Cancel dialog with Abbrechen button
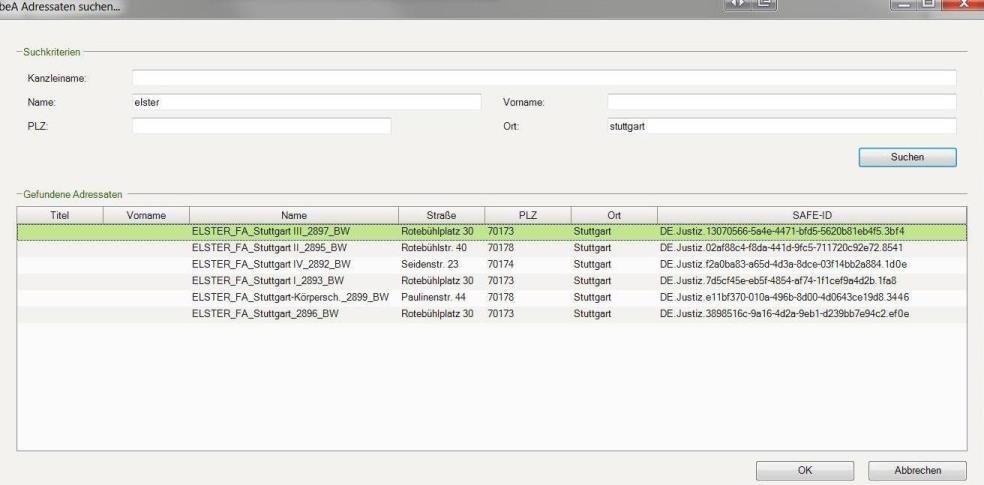This screenshot has height=485, width=984. click(x=917, y=471)
